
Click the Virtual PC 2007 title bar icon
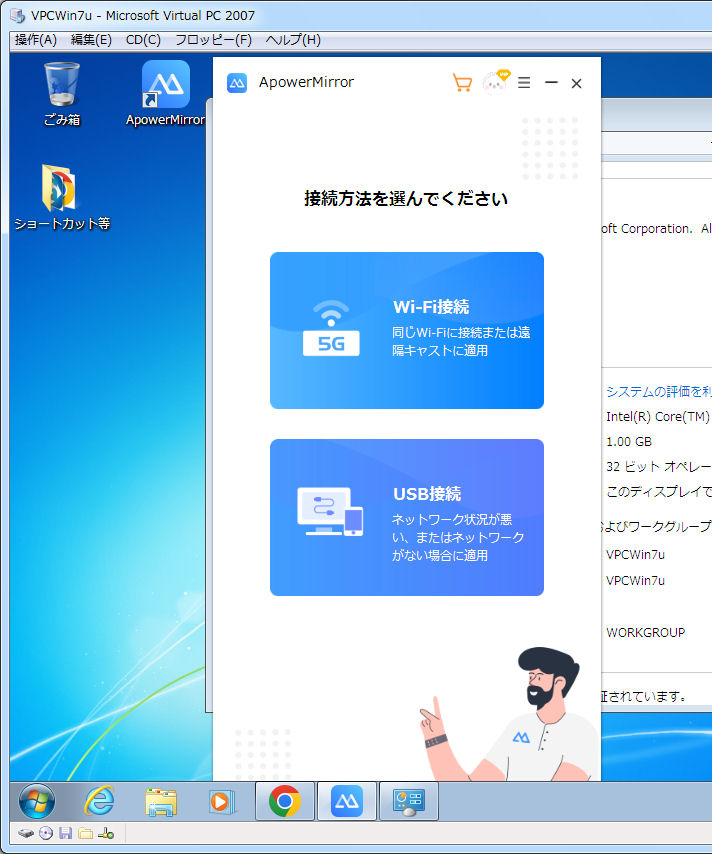pyautogui.click(x=17, y=16)
